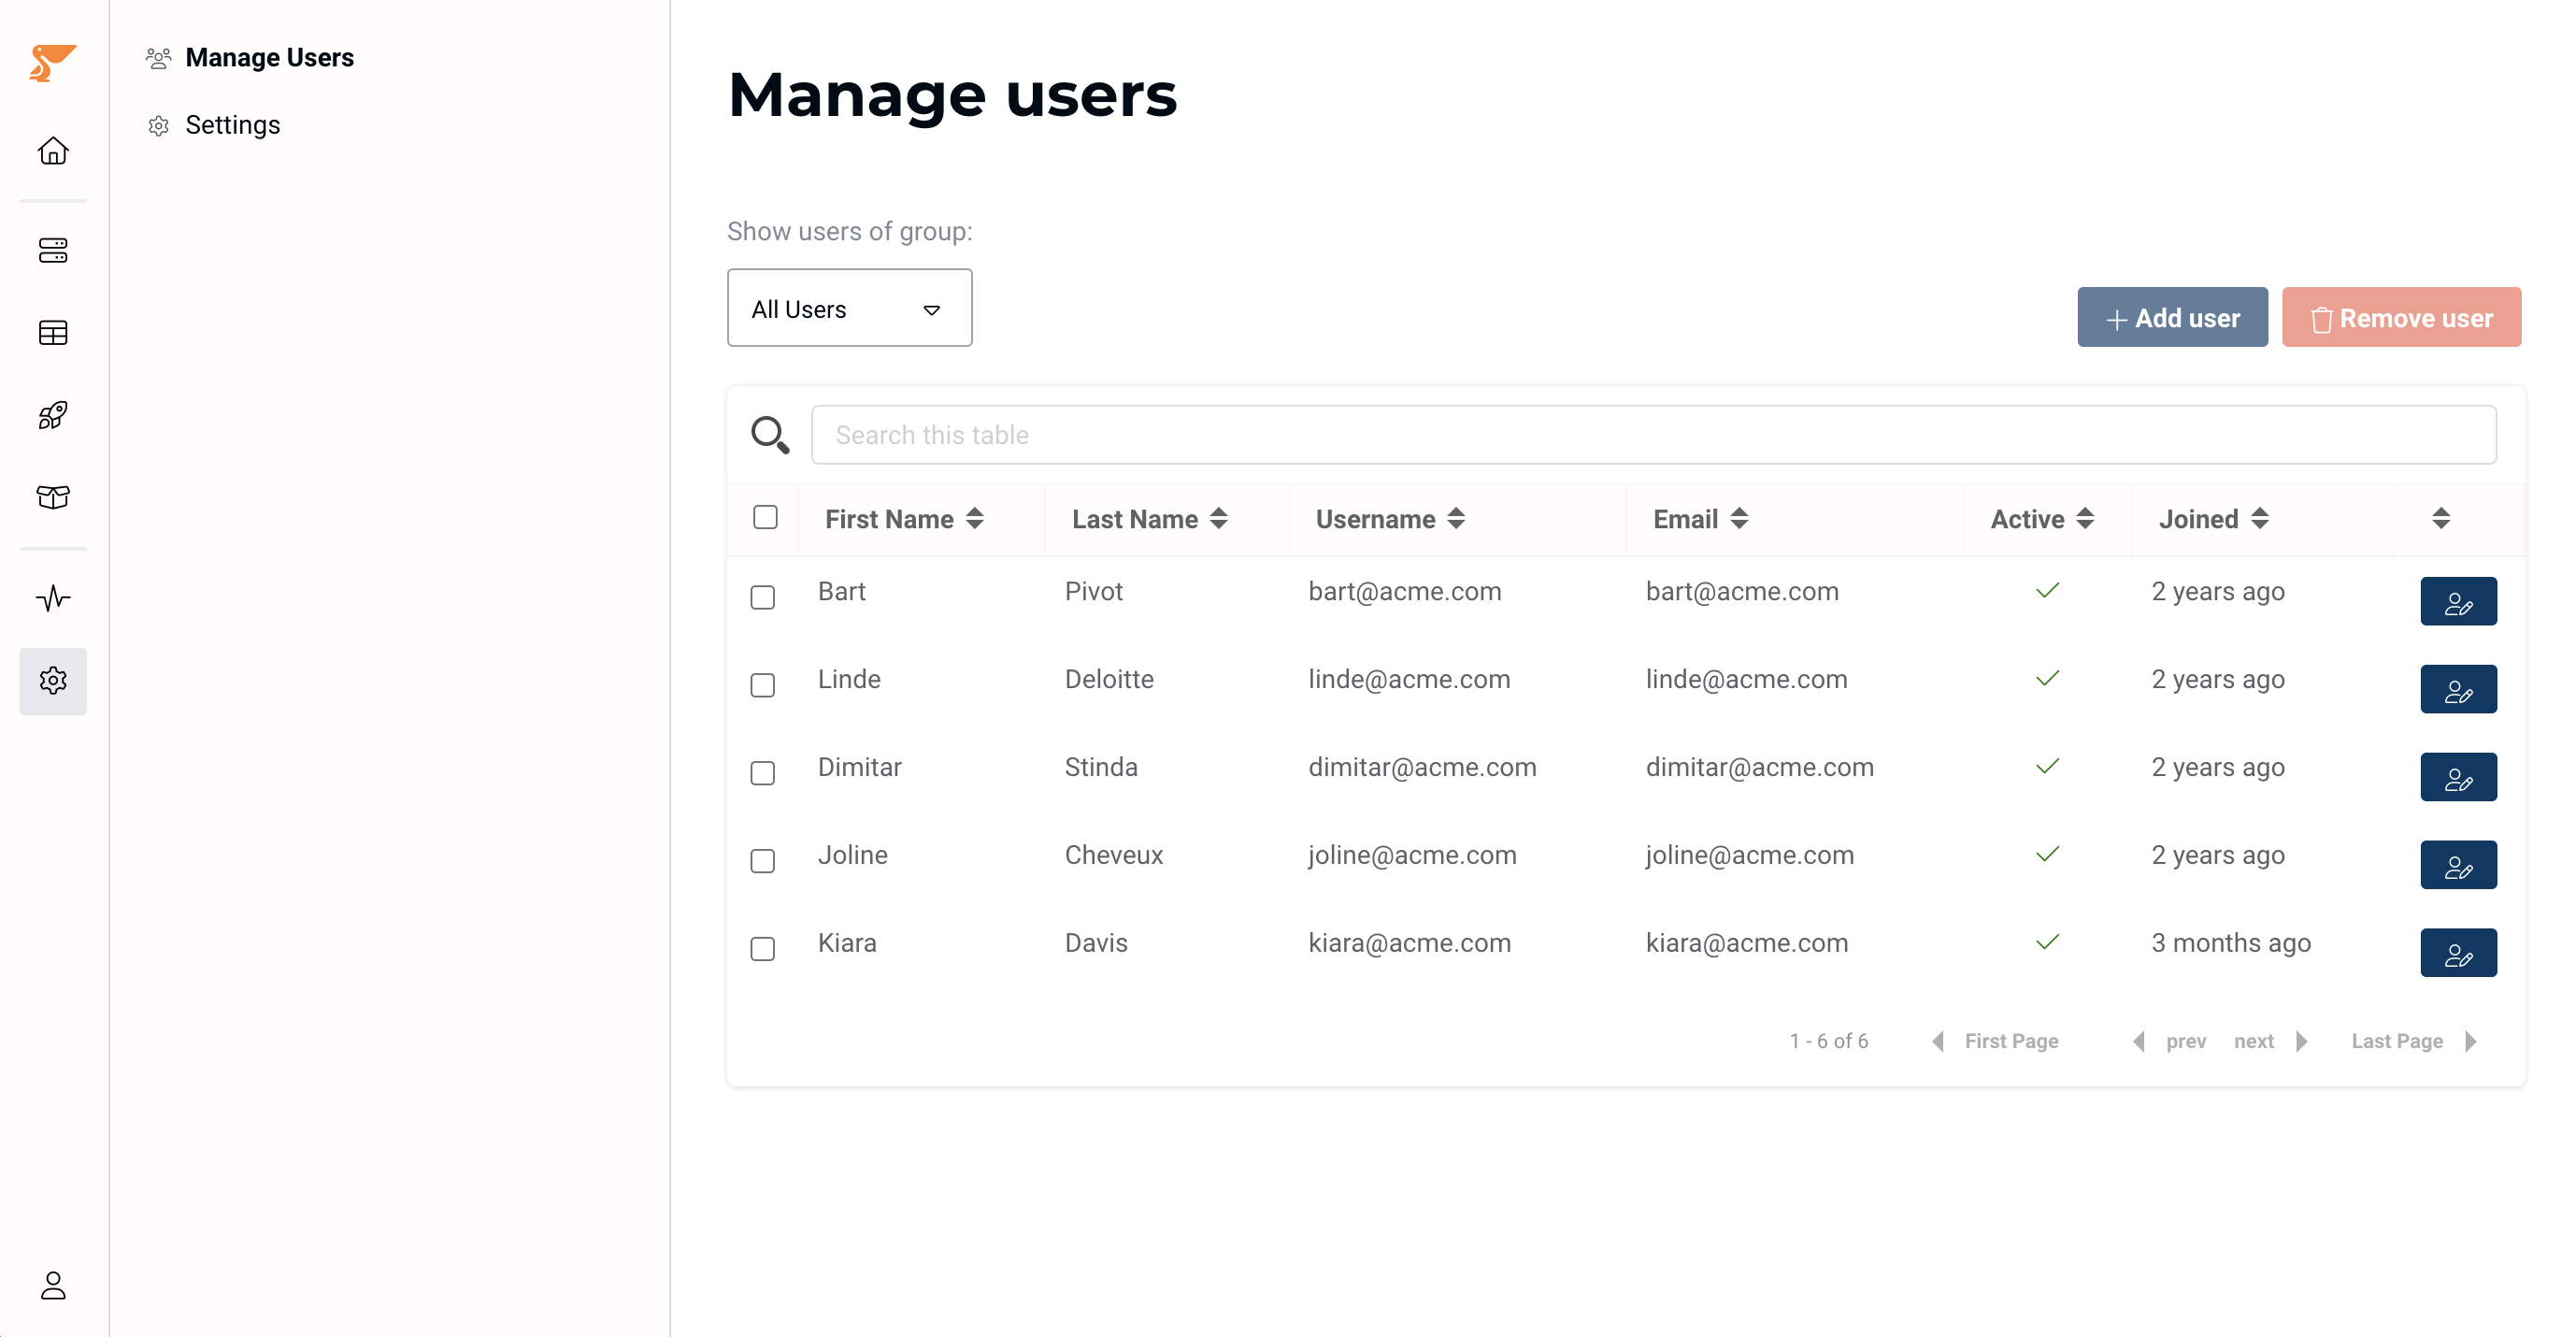
Task: Click dimitar@acme.com in Email column
Action: 1759,768
